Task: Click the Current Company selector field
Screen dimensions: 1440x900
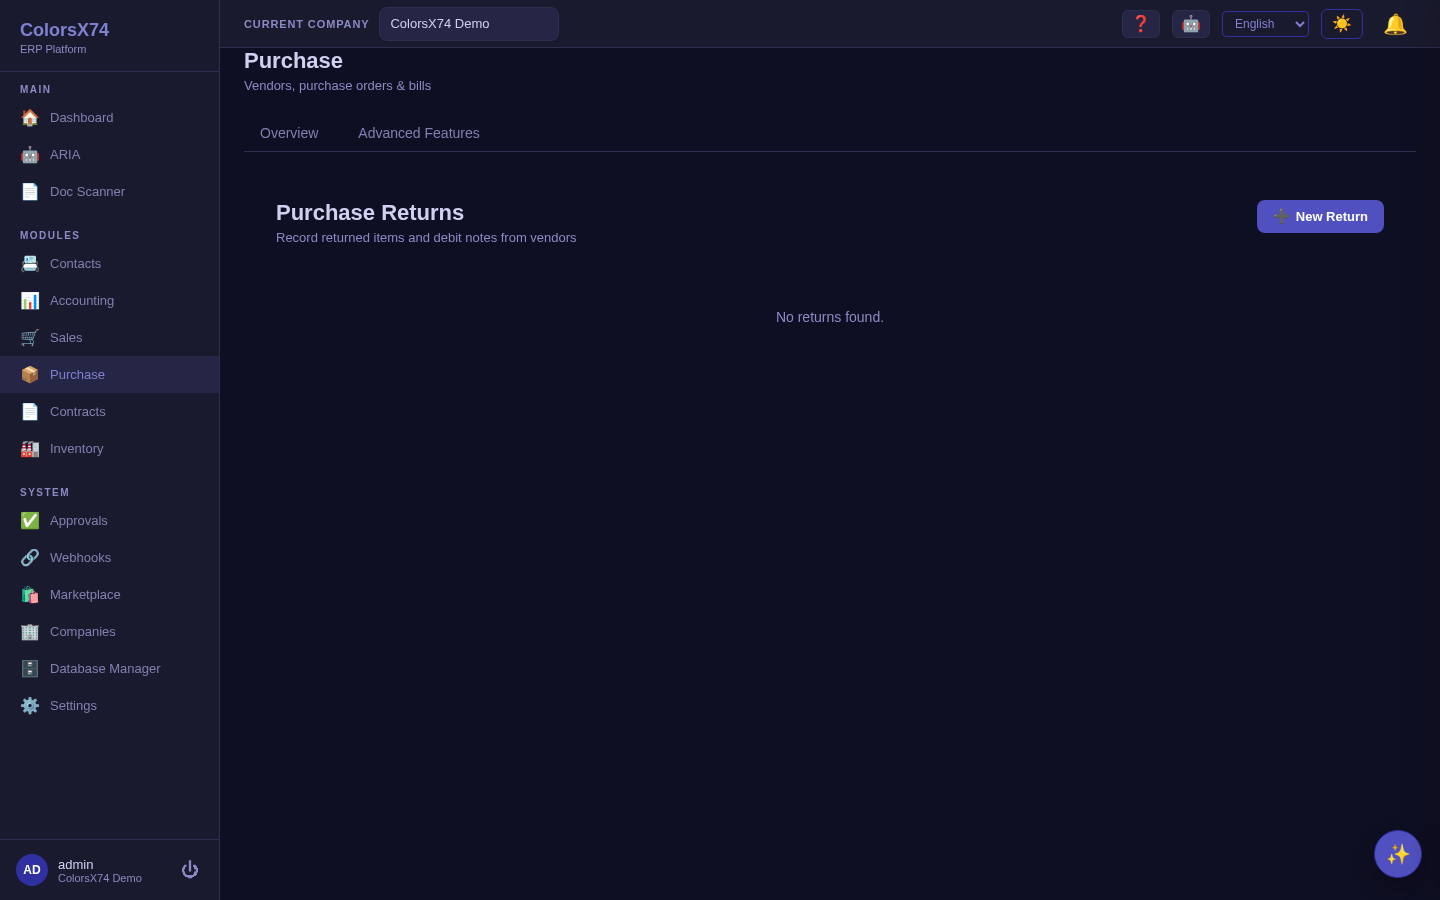Action: (469, 24)
